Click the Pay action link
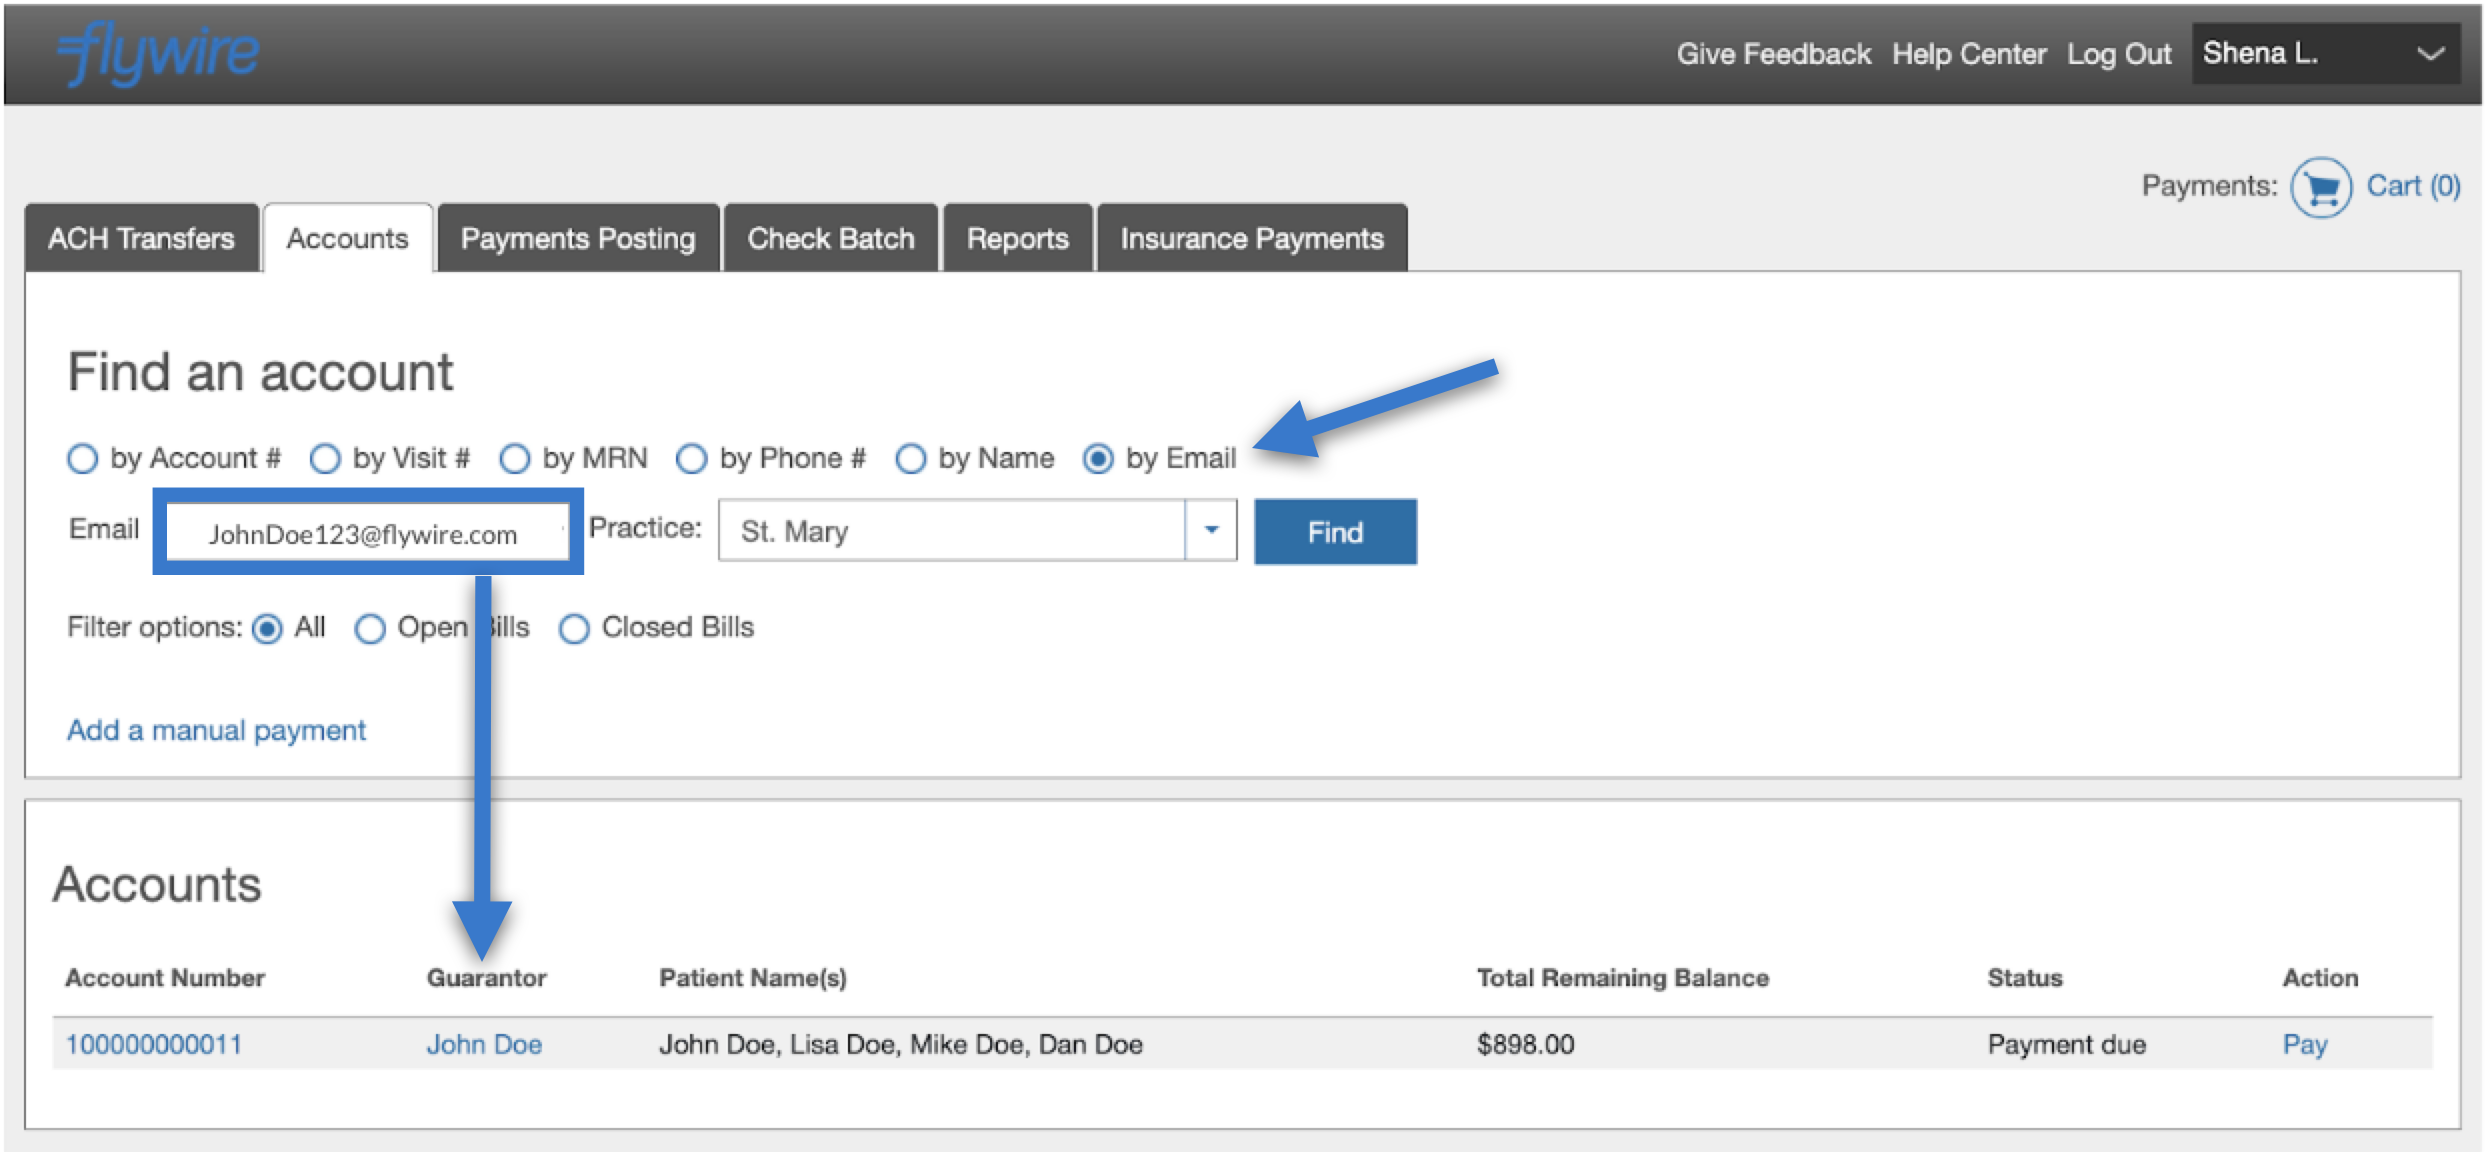This screenshot has height=1152, width=2488. pyautogui.click(x=2304, y=1044)
